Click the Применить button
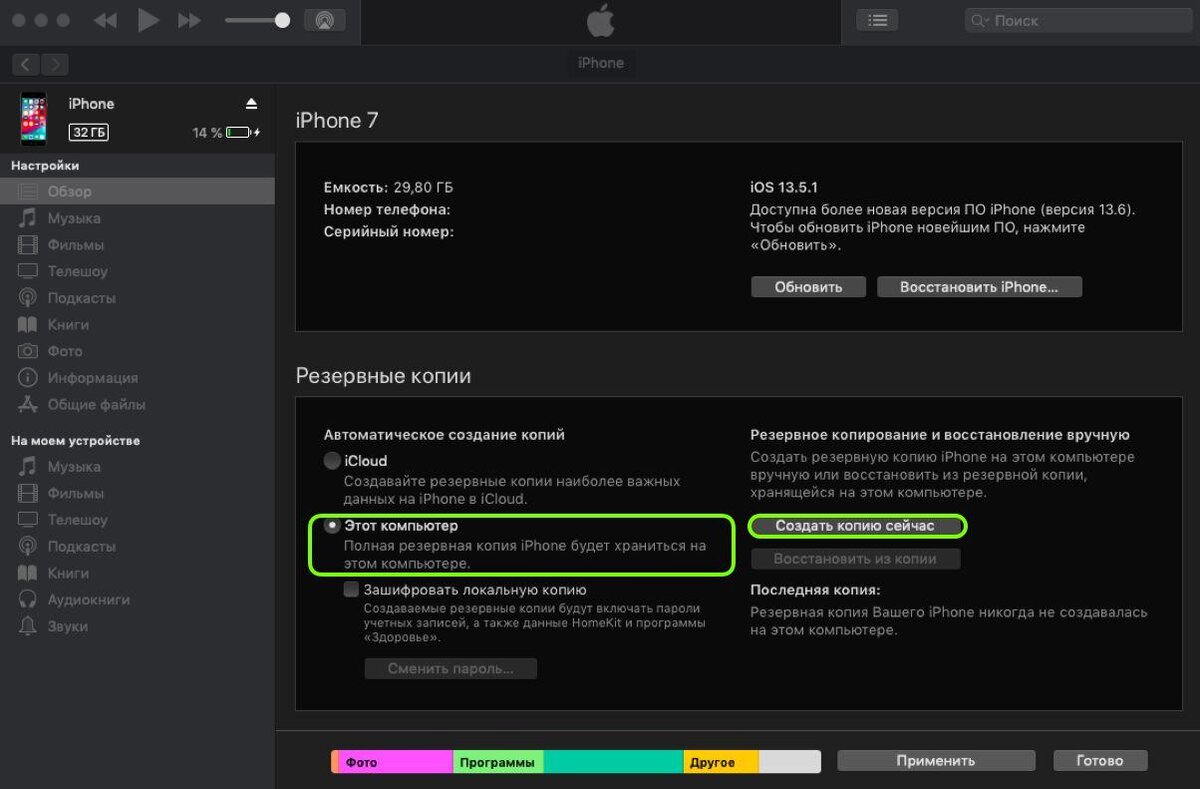This screenshot has width=1200, height=789. point(936,761)
